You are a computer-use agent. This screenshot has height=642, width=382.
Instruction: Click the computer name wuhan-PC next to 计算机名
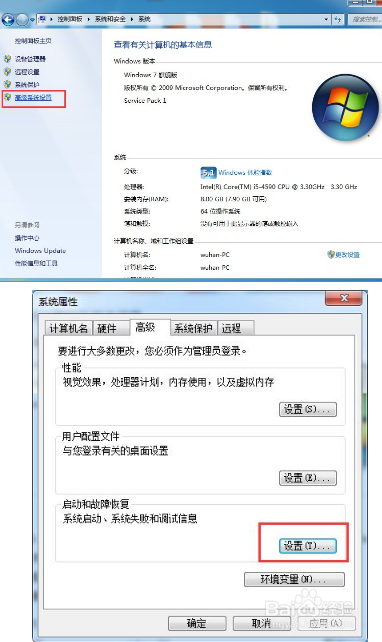[x=215, y=255]
